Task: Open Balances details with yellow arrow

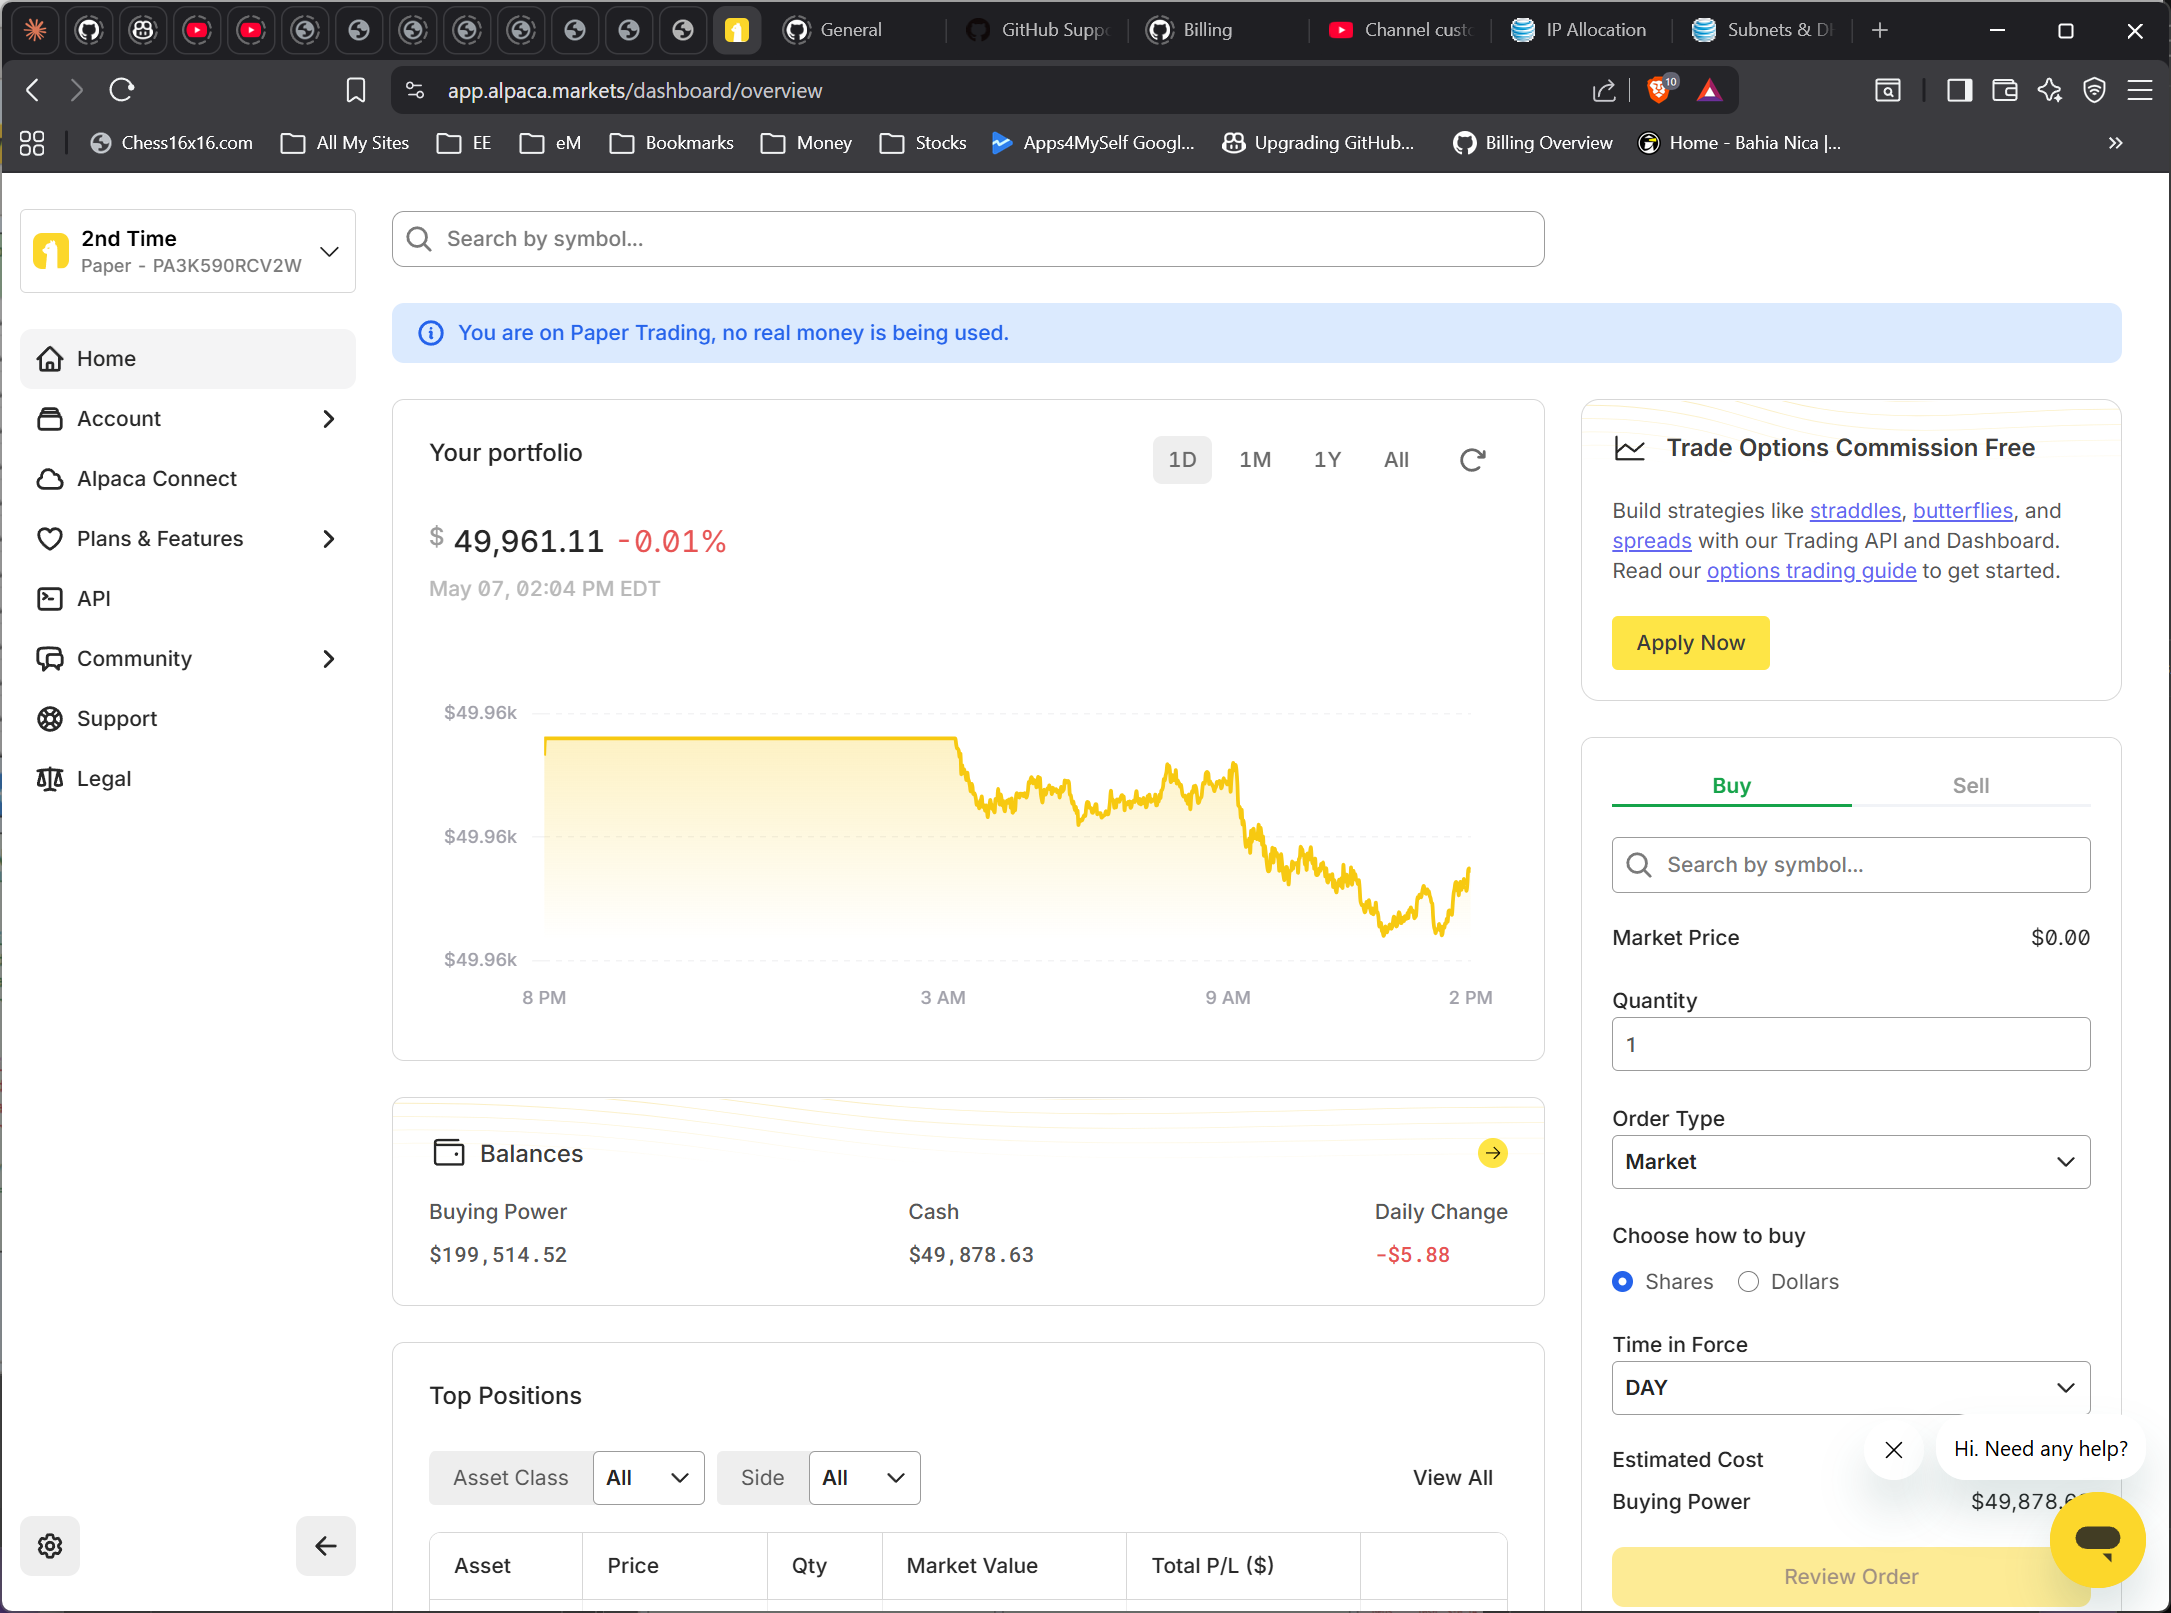Action: point(1492,1153)
